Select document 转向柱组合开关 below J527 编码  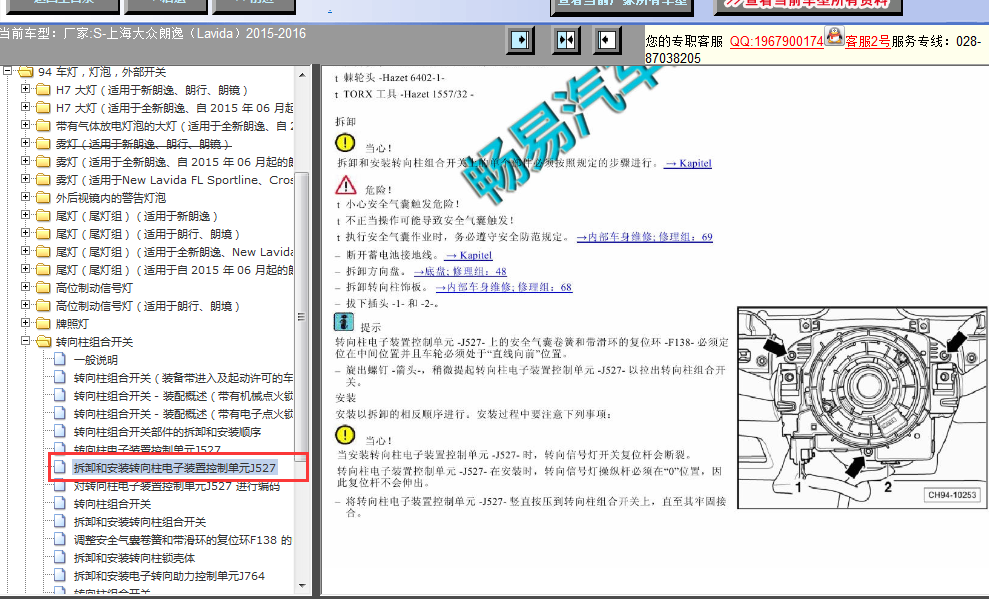tap(112, 504)
